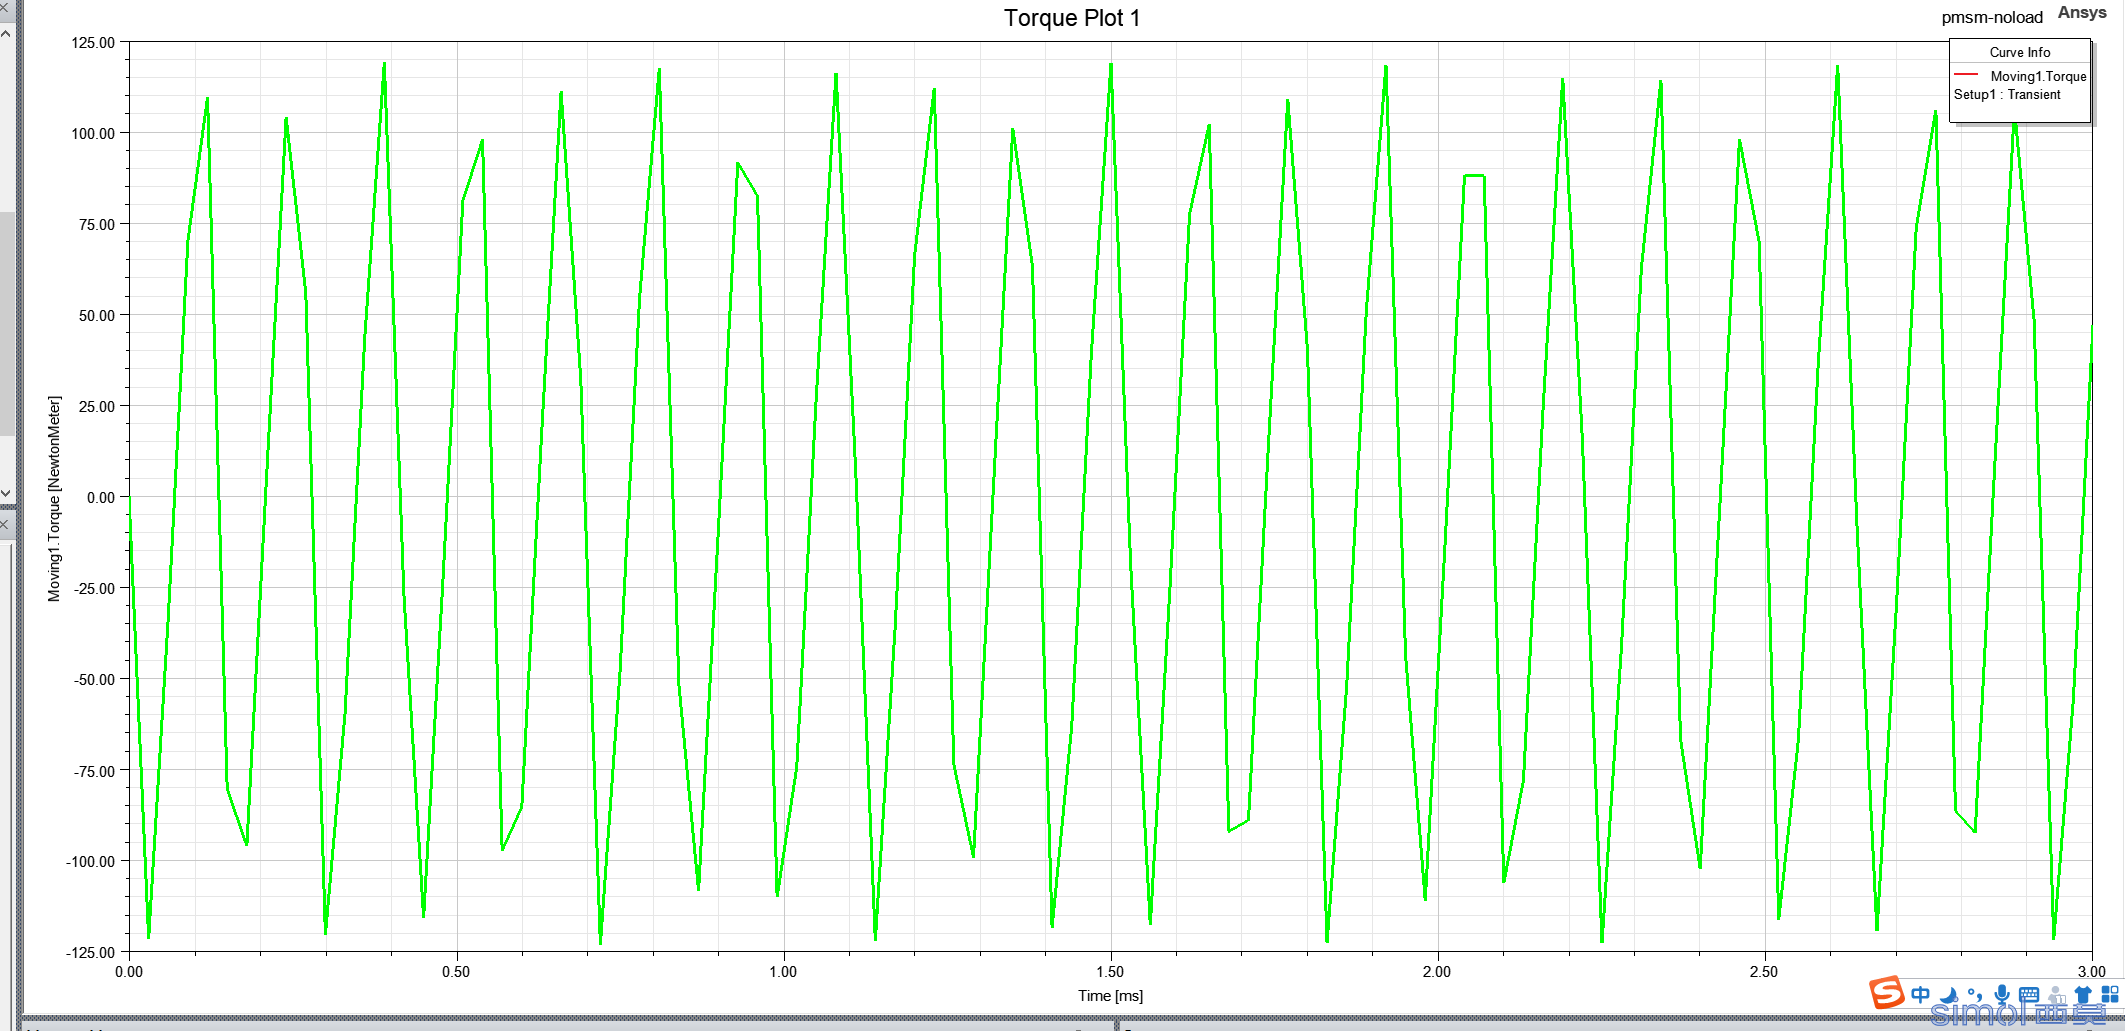Click the 100.00 Y-axis tick label

(x=93, y=134)
